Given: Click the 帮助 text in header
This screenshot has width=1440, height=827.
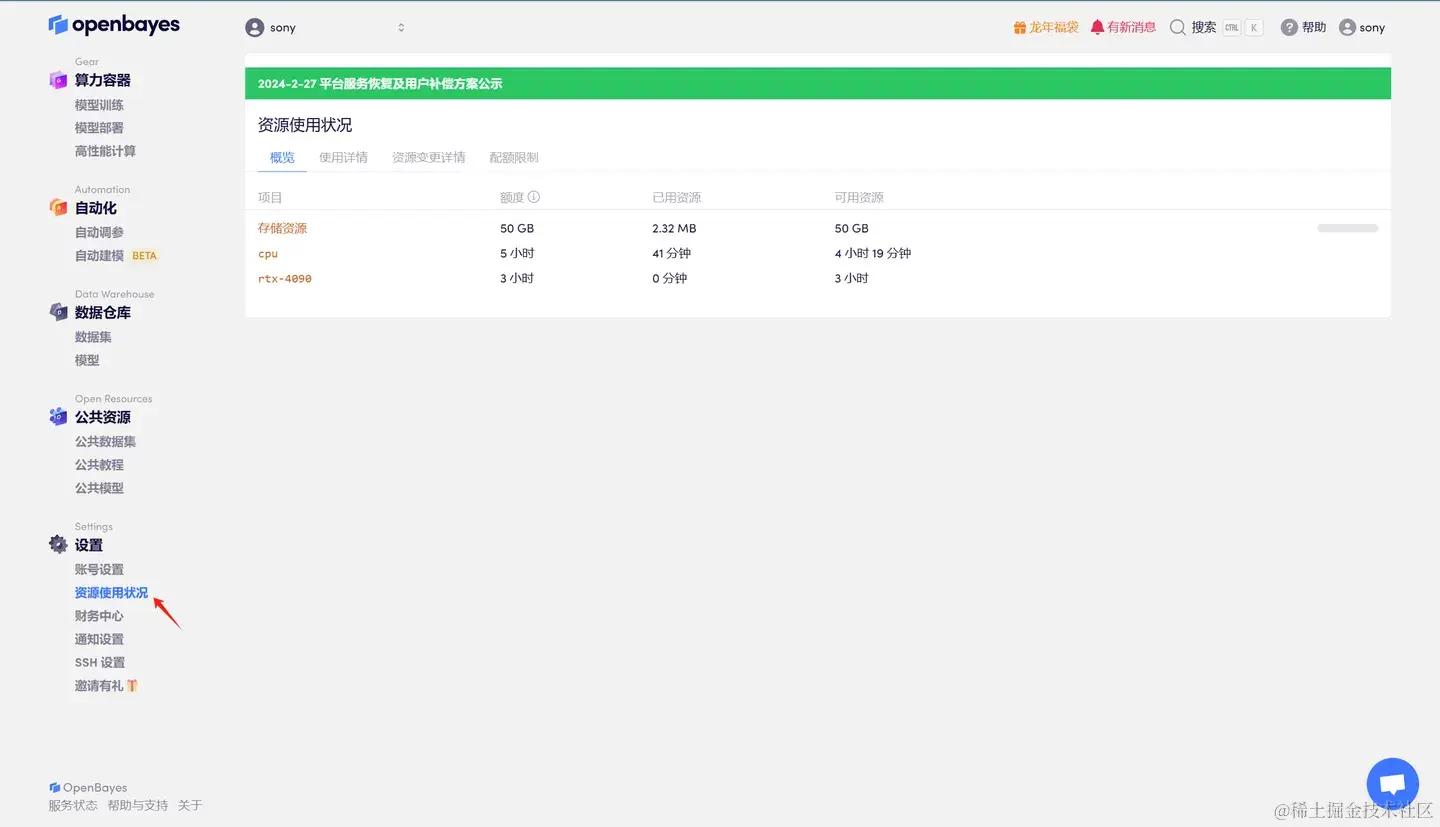Looking at the screenshot, I should pyautogui.click(x=1314, y=28).
